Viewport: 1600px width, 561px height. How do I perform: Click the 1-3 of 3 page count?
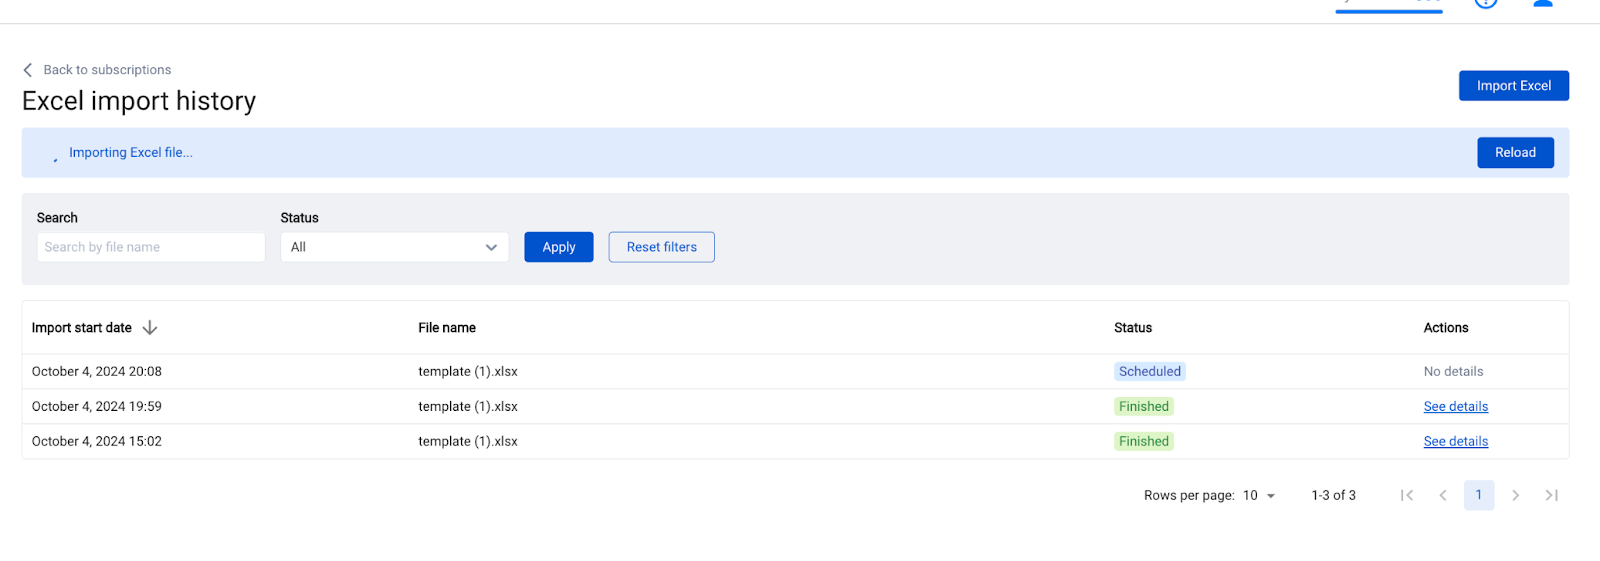click(x=1333, y=496)
